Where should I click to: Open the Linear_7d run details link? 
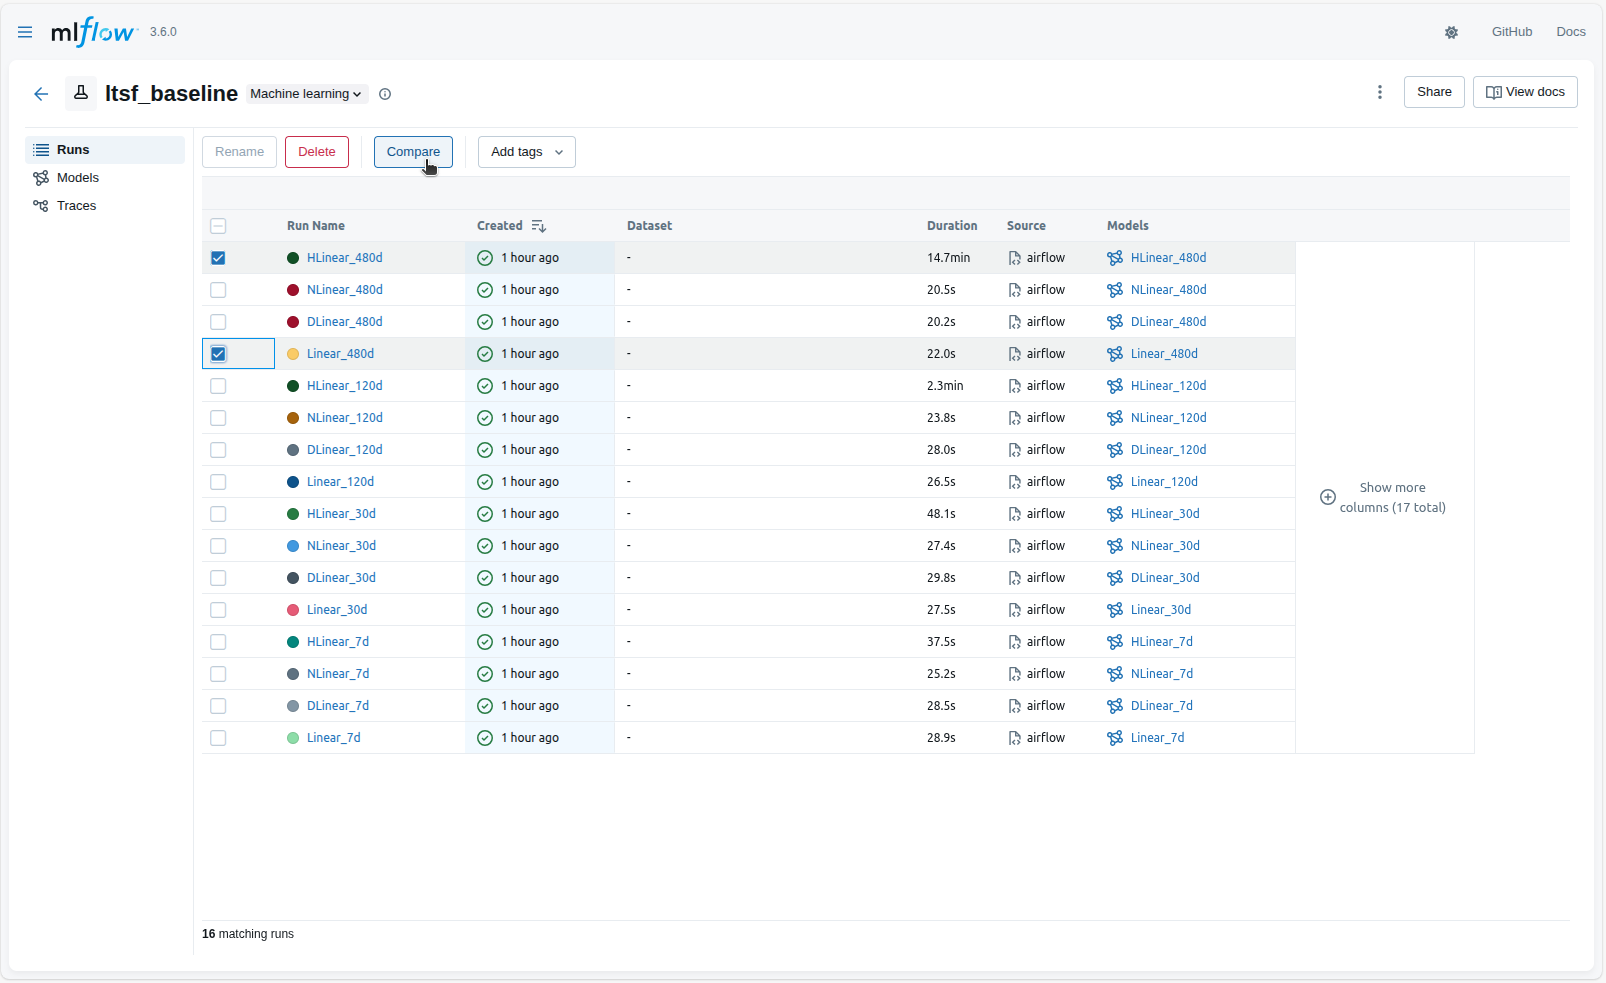point(334,737)
